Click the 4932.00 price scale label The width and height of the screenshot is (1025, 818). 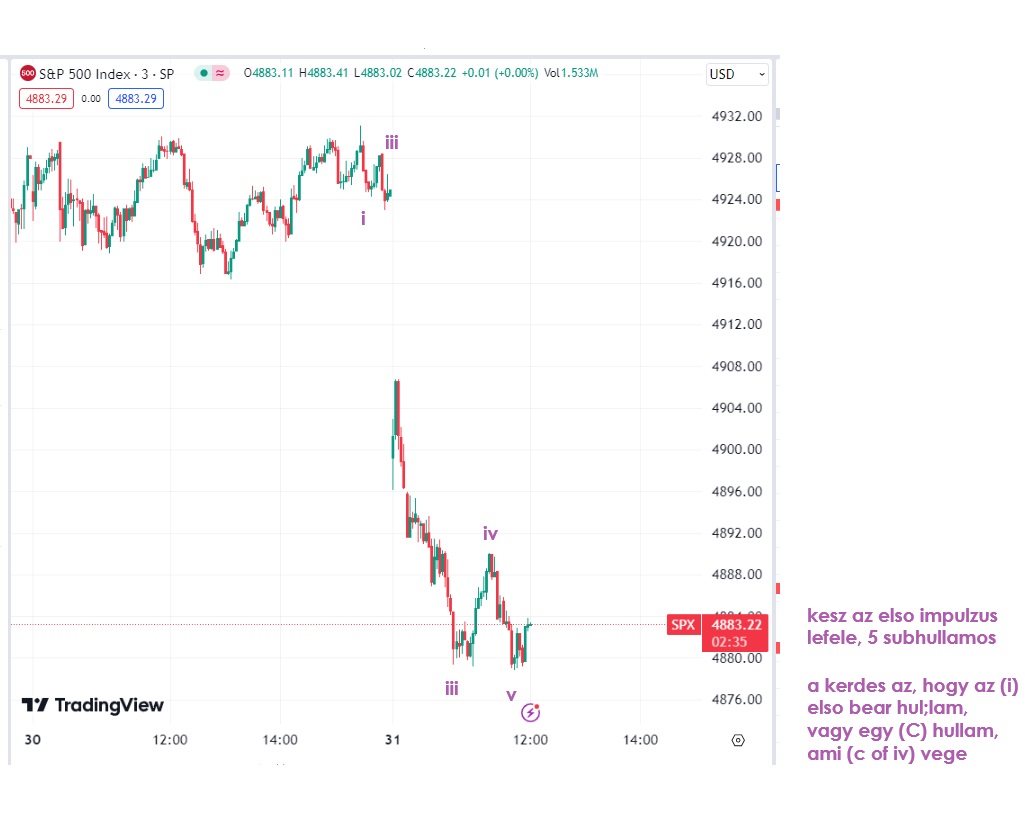coord(736,116)
